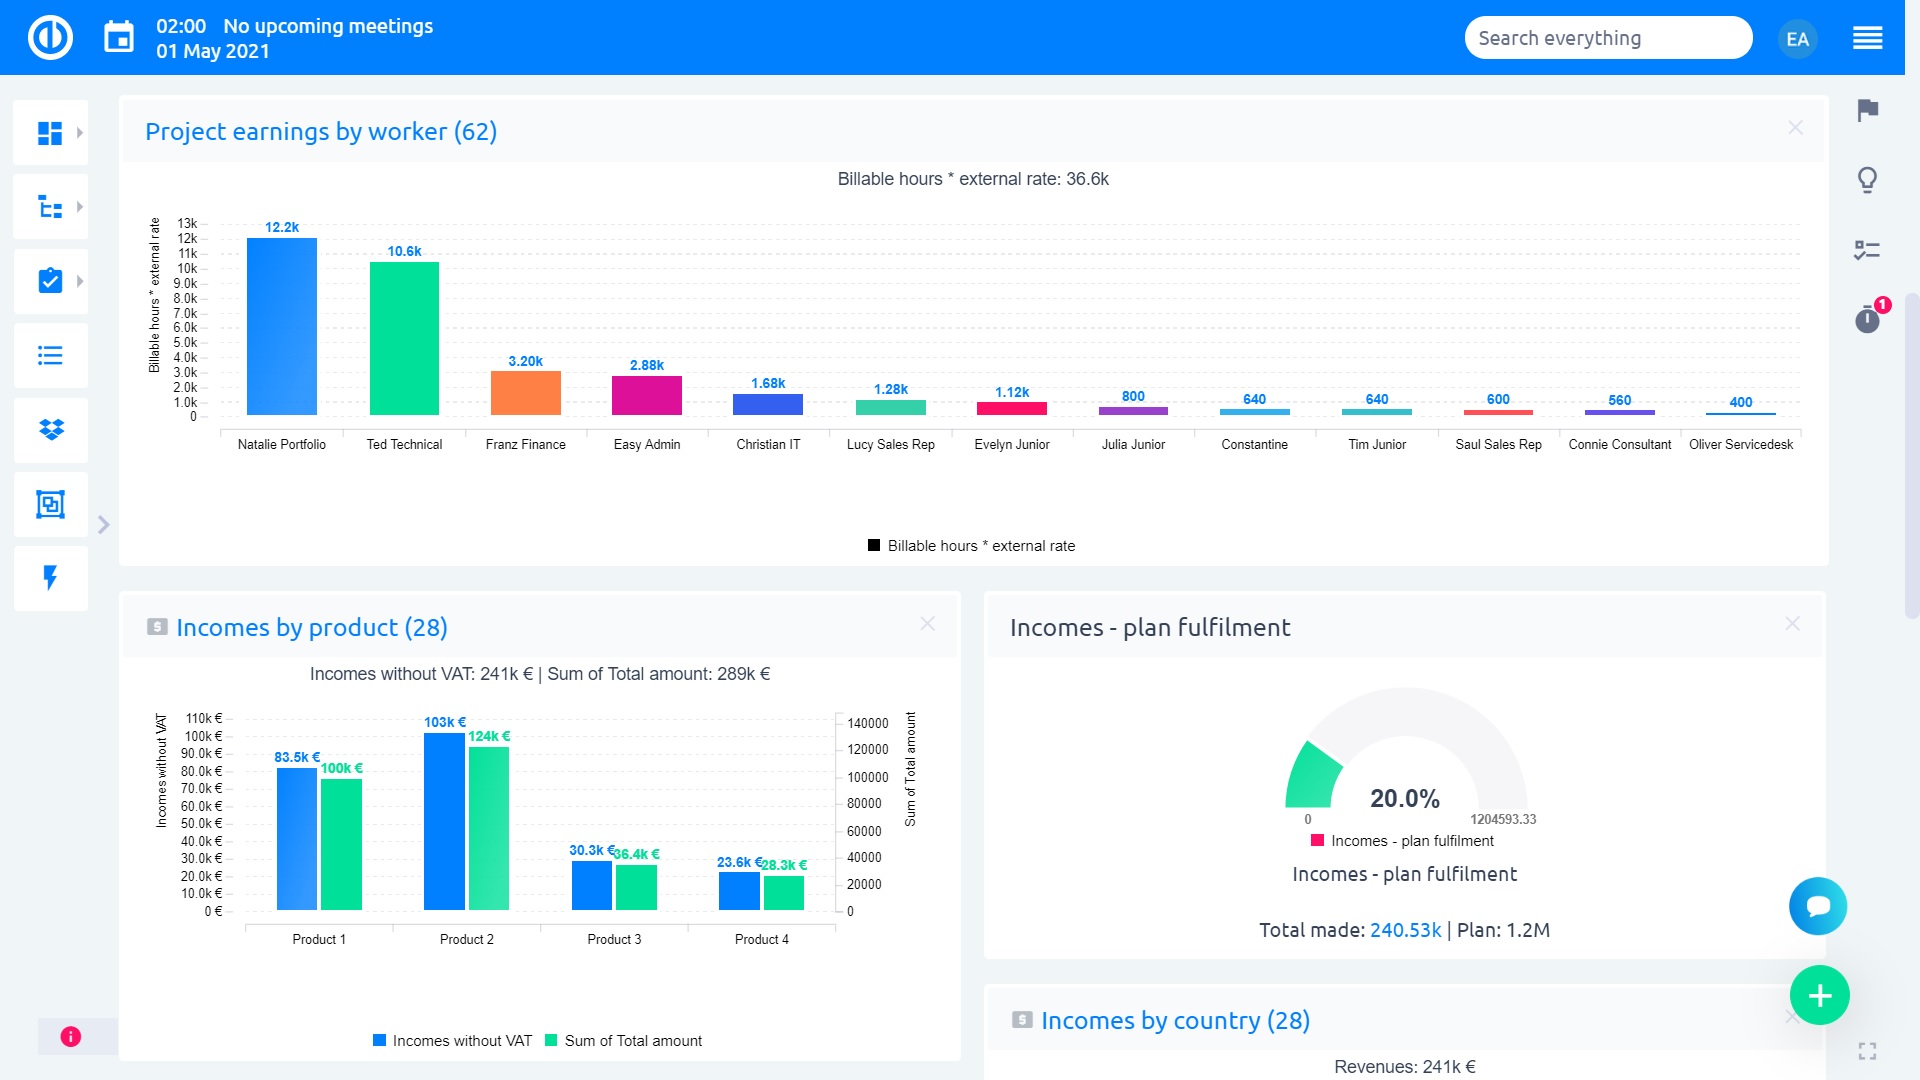Viewport: 1920px width, 1080px height.
Task: Select the projects board icon
Action: (50, 505)
